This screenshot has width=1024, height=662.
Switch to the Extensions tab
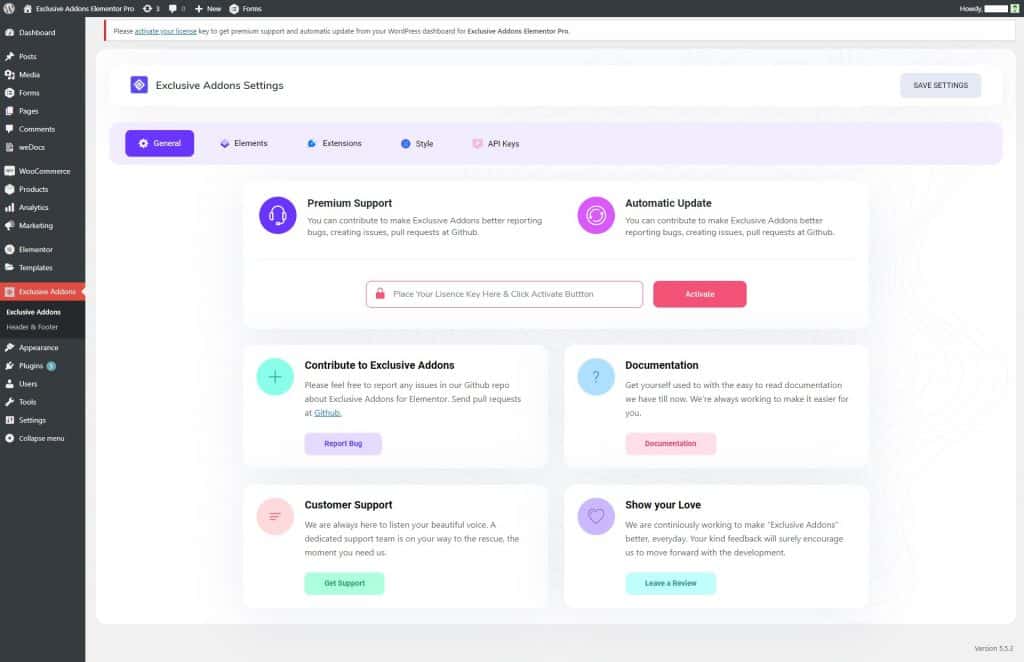(x=334, y=144)
